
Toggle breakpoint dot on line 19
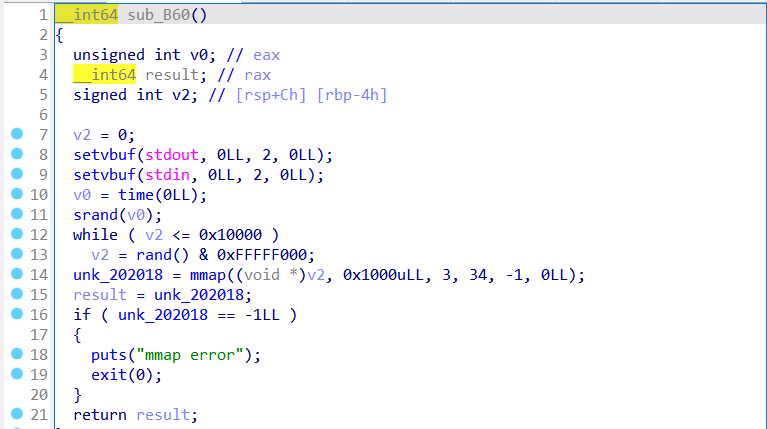pyautogui.click(x=17, y=374)
